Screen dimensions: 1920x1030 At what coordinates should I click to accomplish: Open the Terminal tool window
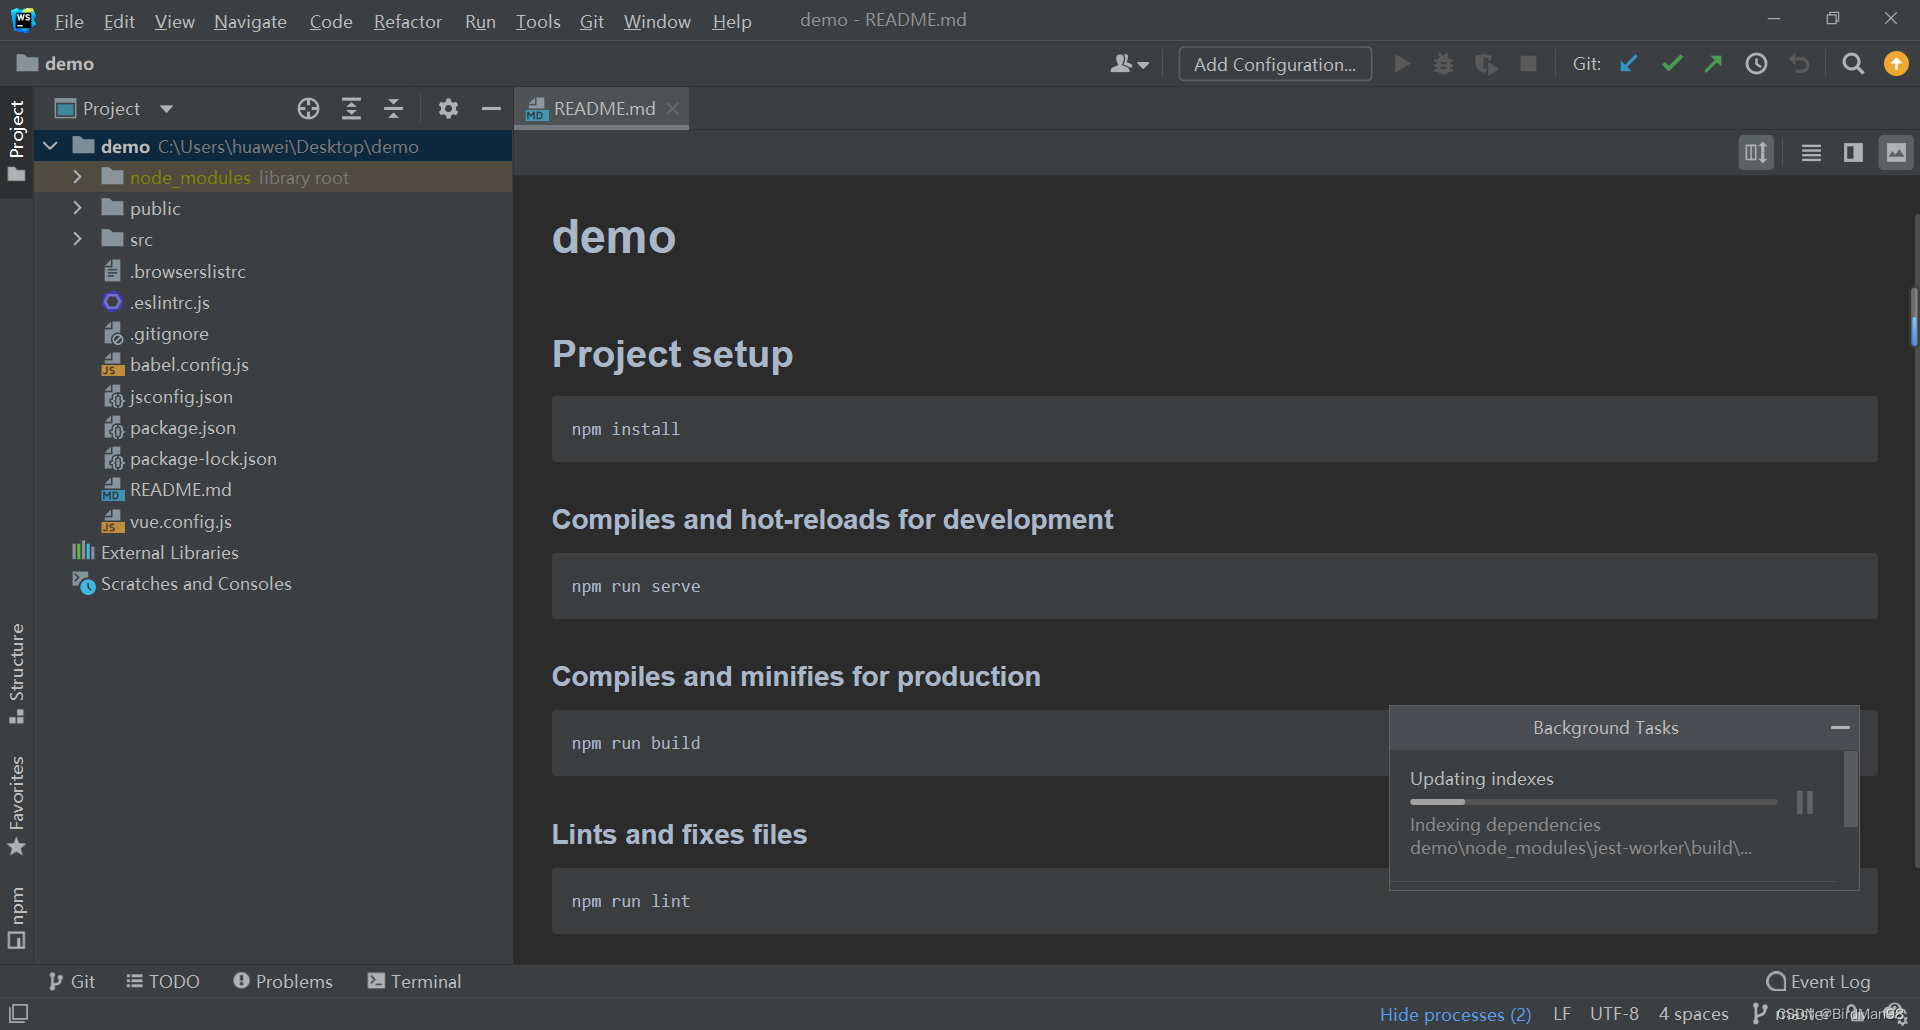coord(414,981)
